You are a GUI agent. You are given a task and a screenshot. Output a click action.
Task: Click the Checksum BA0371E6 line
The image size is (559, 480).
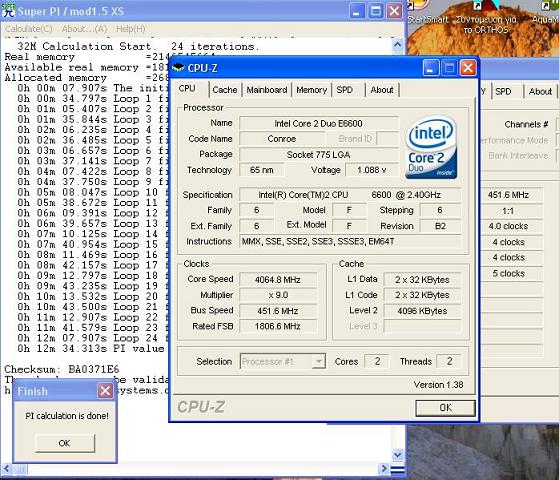62,369
